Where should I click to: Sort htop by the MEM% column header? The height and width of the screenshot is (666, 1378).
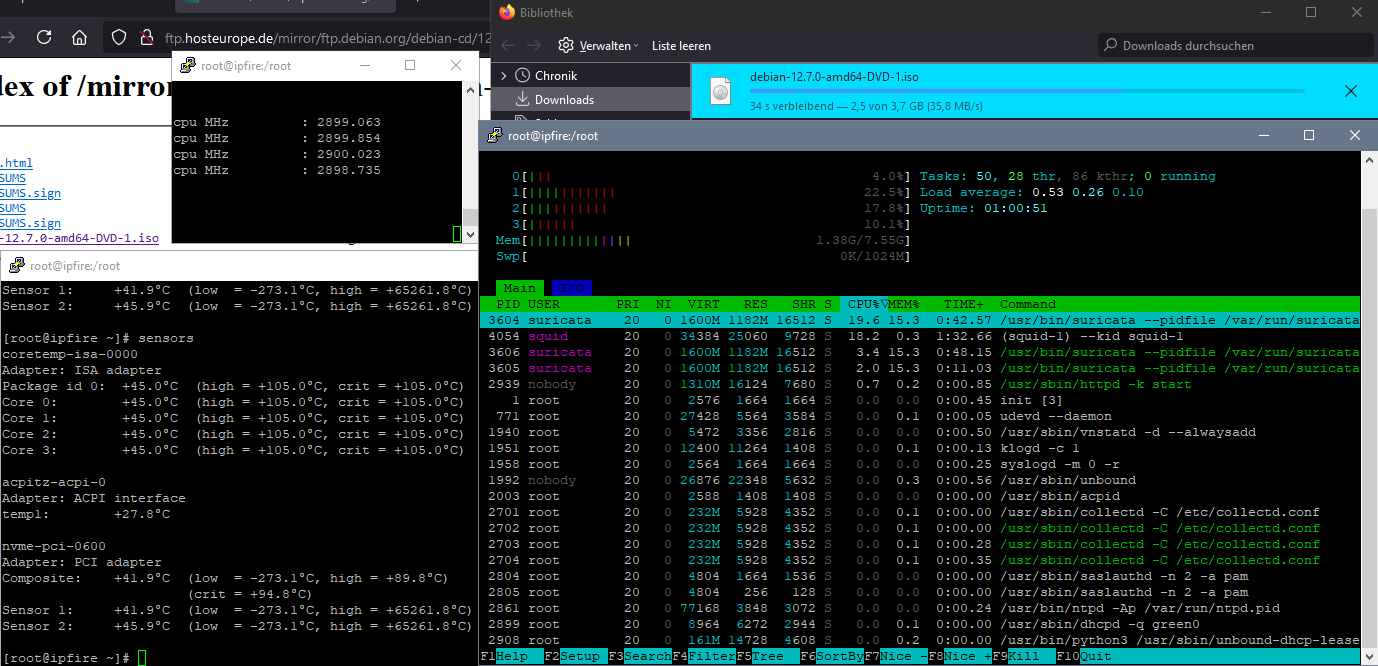pos(904,304)
